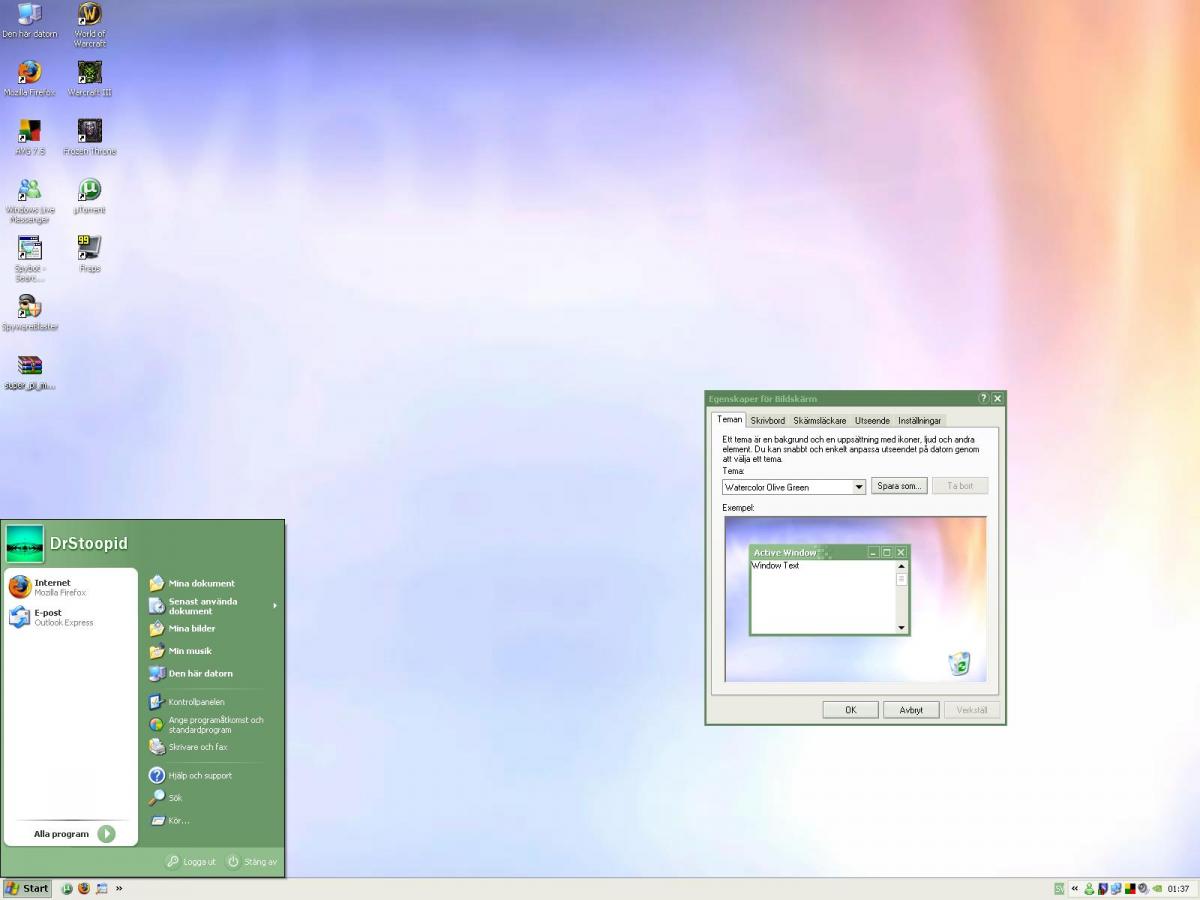
Task: Open the SpywareBlaster desktop shortcut
Action: click(x=30, y=307)
